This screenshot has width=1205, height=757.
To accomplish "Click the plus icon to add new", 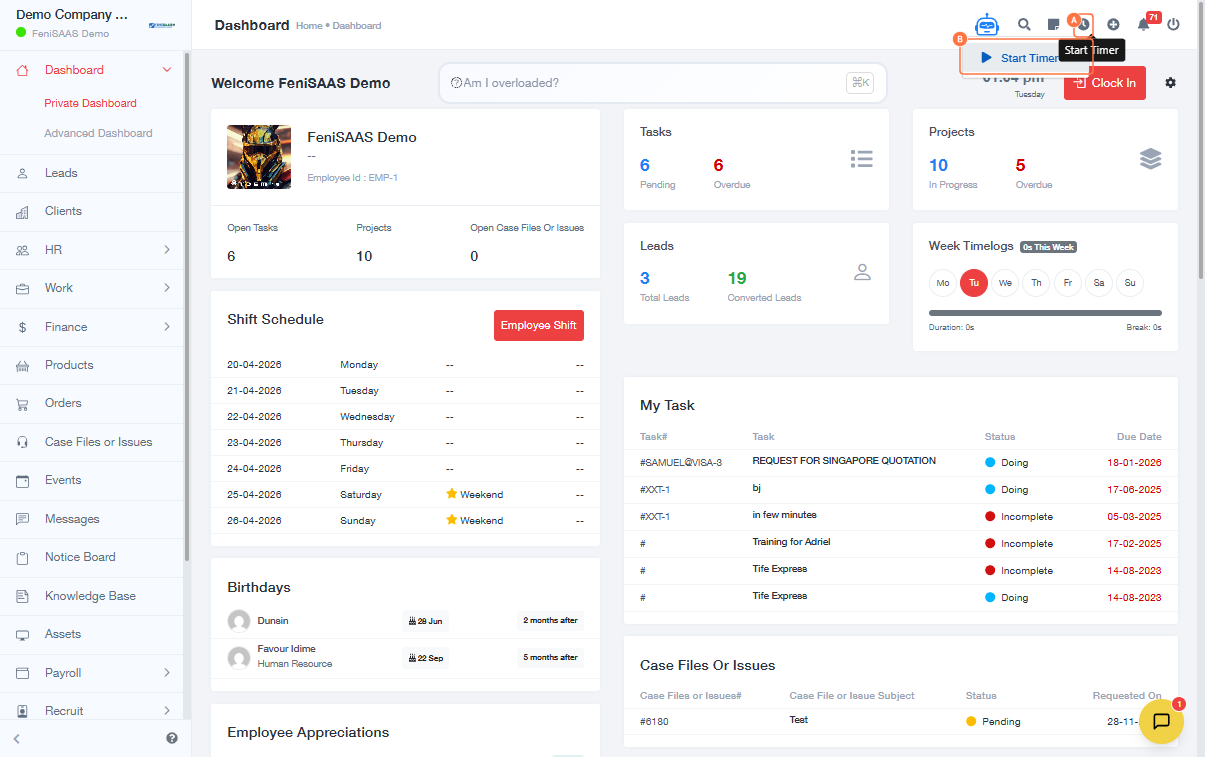I will tap(1113, 25).
